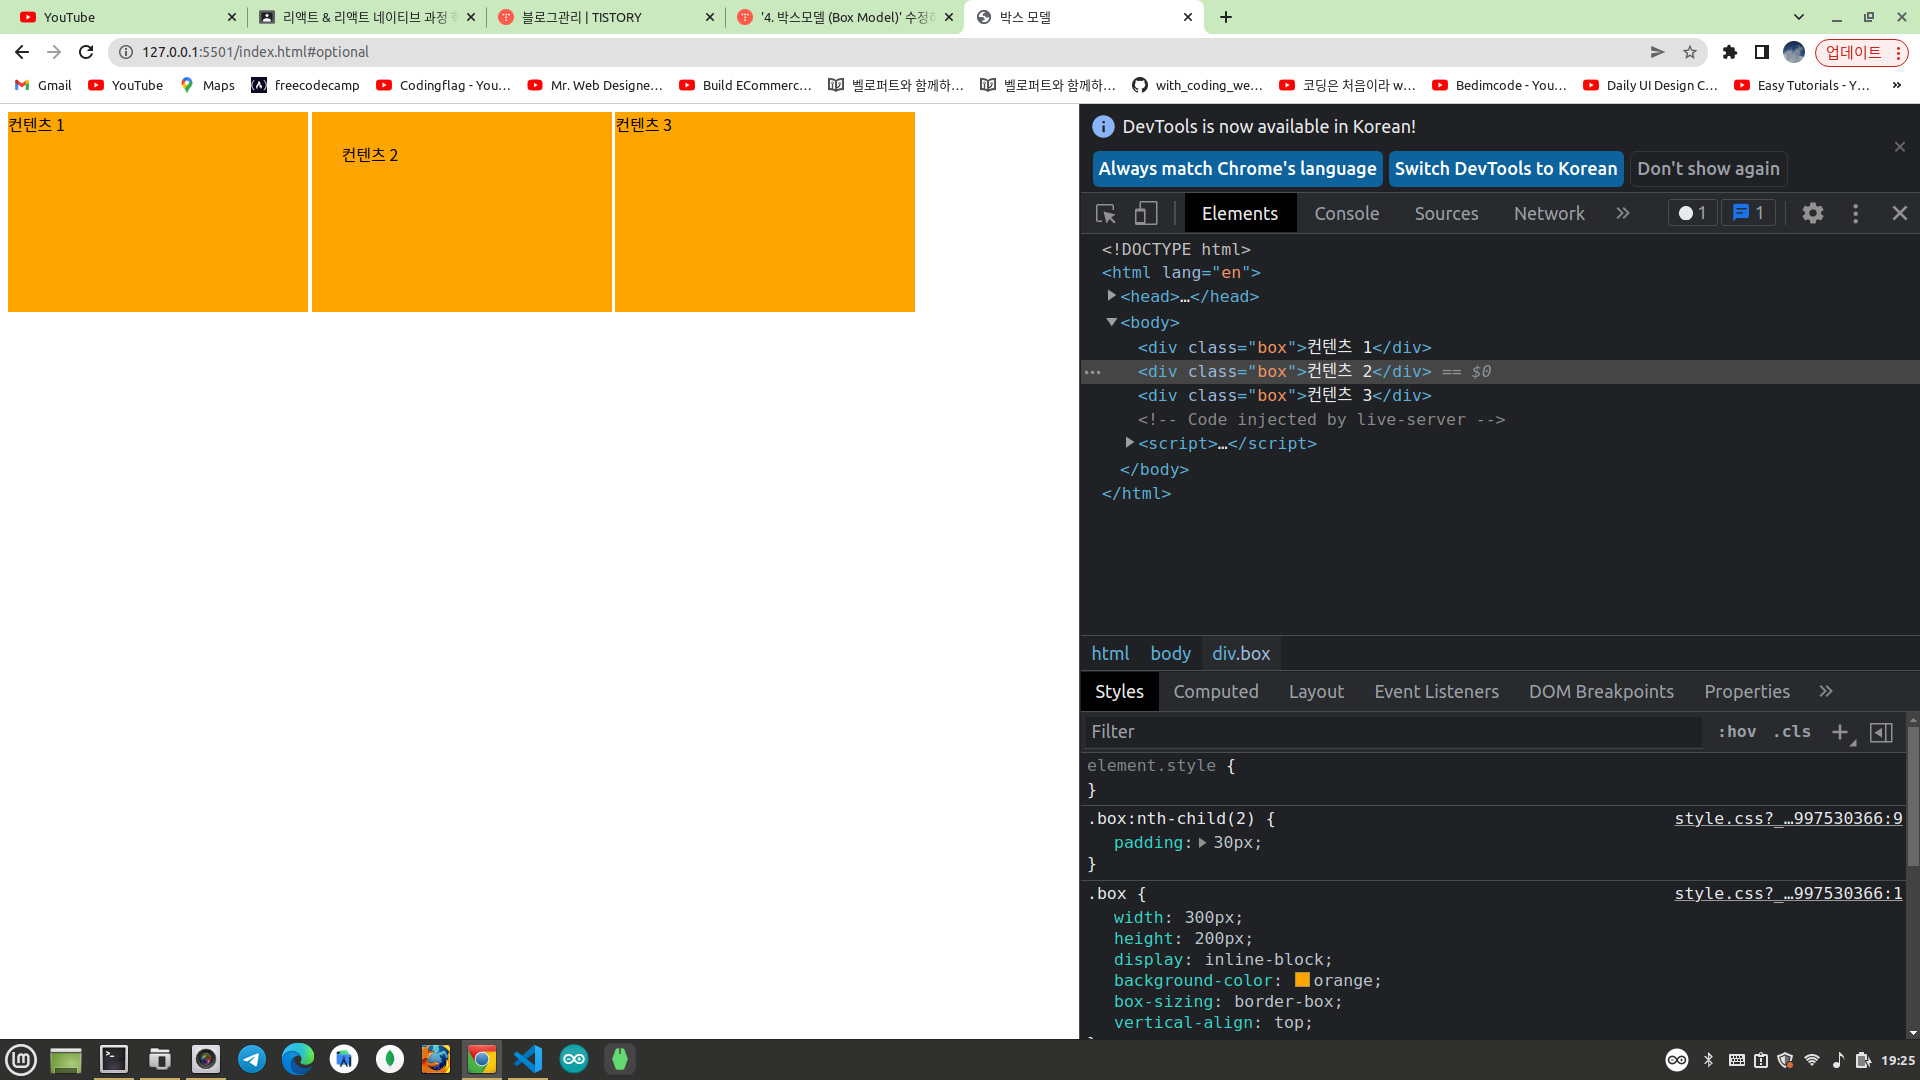This screenshot has width=1920, height=1080.
Task: Bookmark this page with star icon
Action: [1690, 52]
